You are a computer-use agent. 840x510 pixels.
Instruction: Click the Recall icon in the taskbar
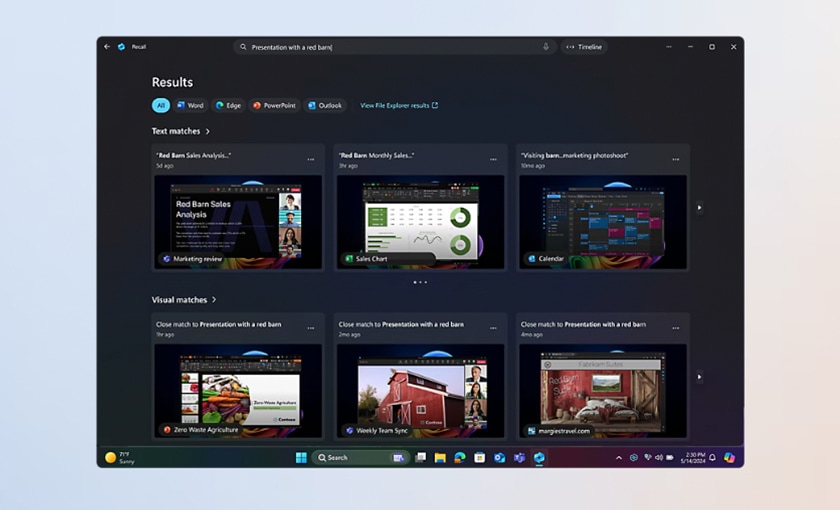tap(539, 458)
